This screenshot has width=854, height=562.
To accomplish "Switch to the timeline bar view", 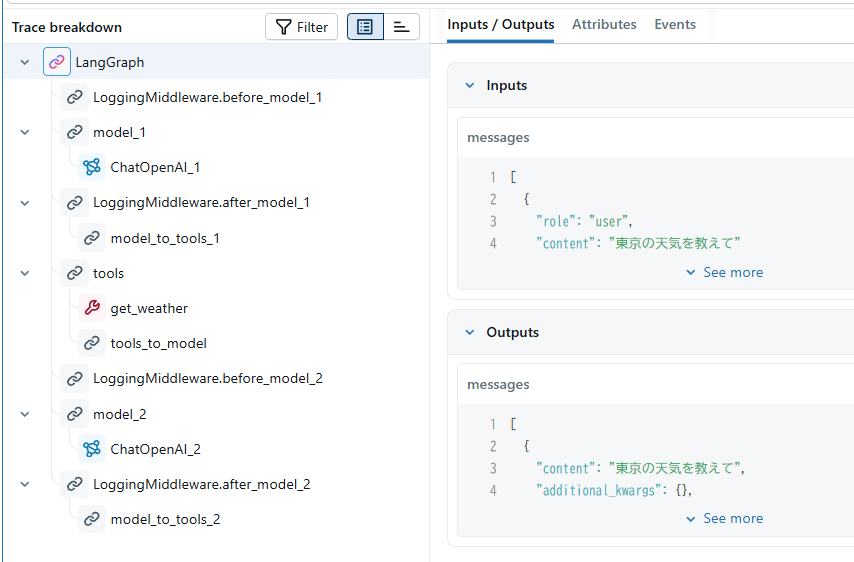I will coord(401,27).
